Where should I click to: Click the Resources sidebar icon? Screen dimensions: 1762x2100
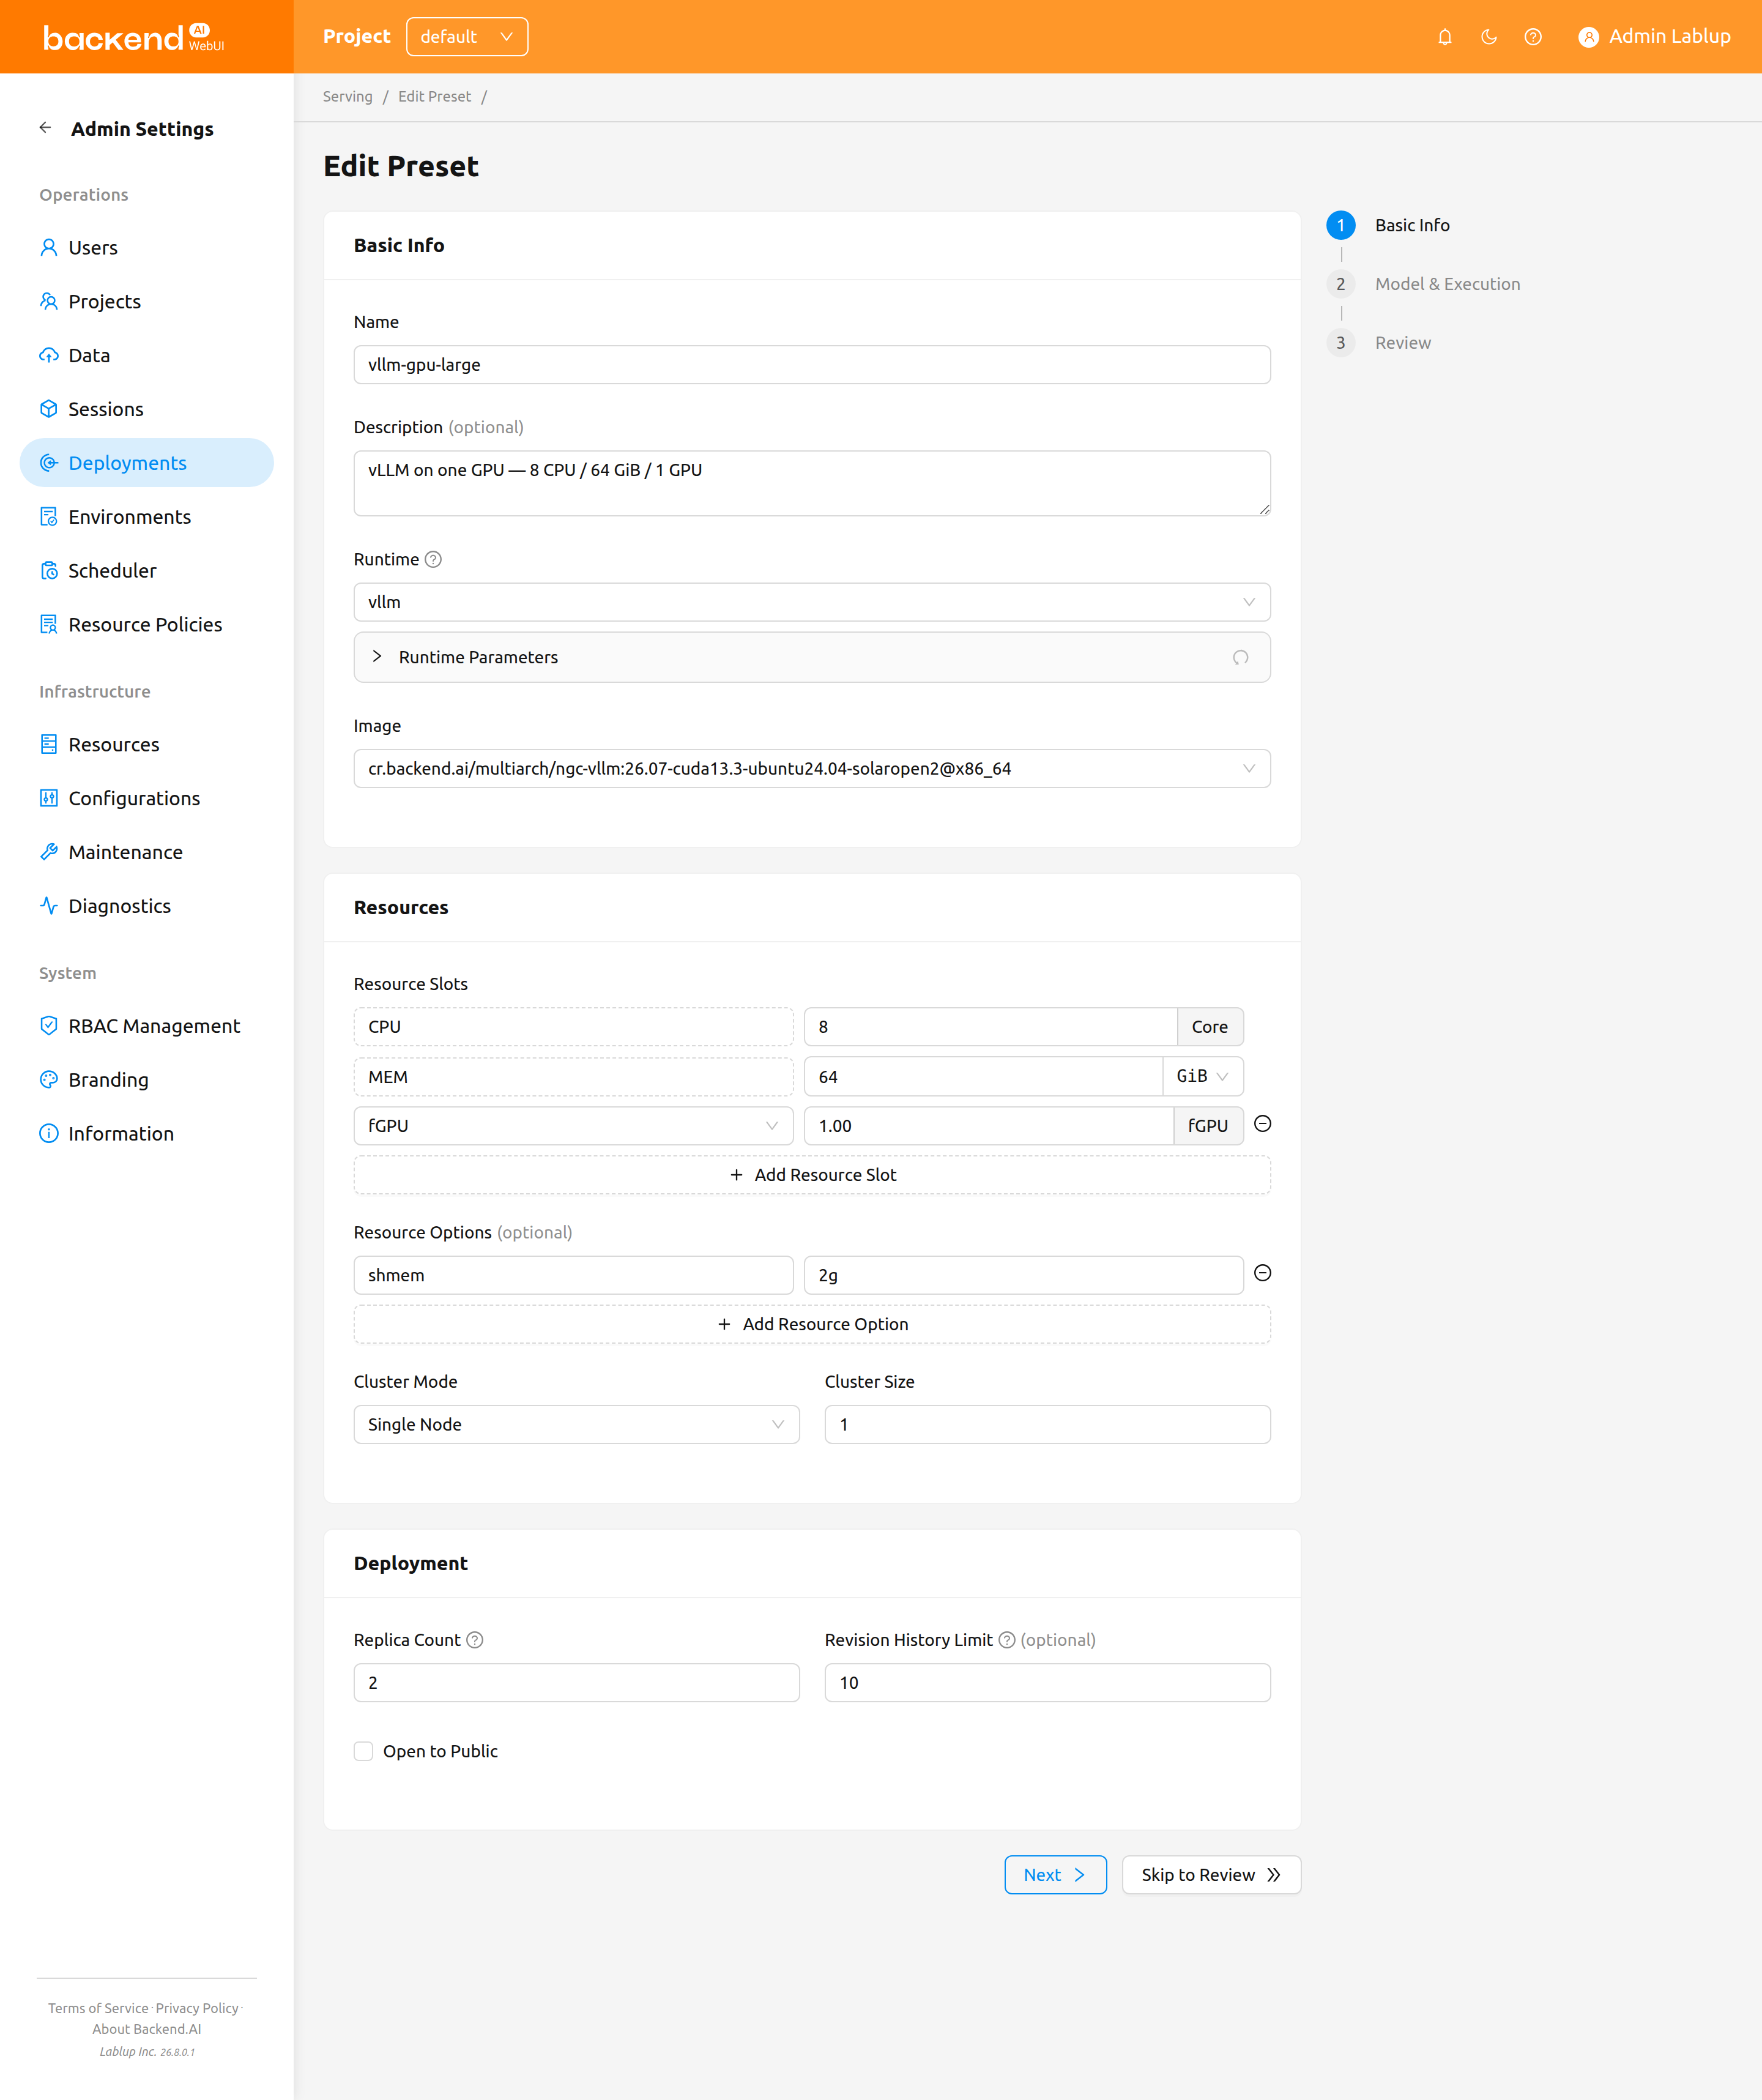[x=48, y=745]
